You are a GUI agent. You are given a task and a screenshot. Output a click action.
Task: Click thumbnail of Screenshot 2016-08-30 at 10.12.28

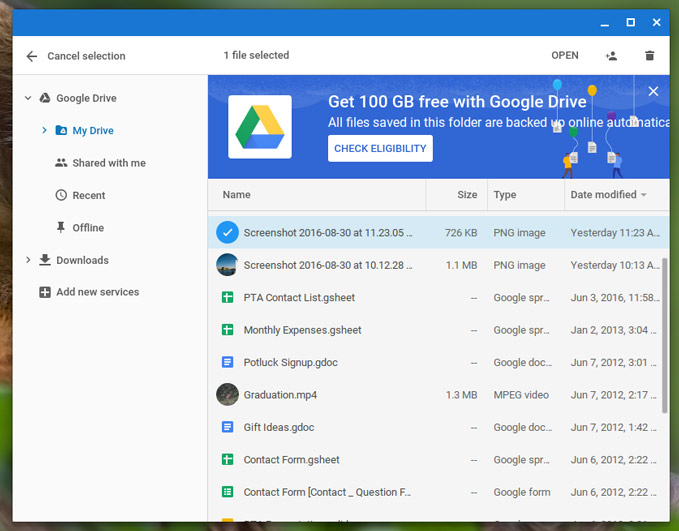tap(227, 265)
